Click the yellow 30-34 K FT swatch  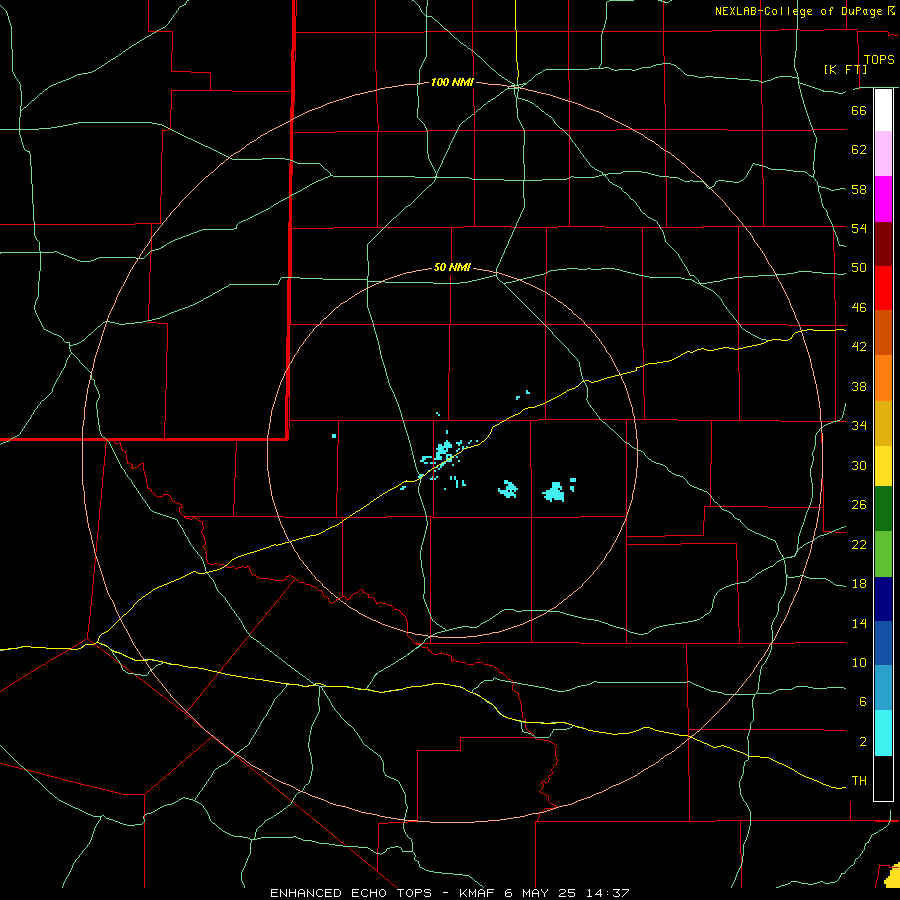tap(883, 466)
